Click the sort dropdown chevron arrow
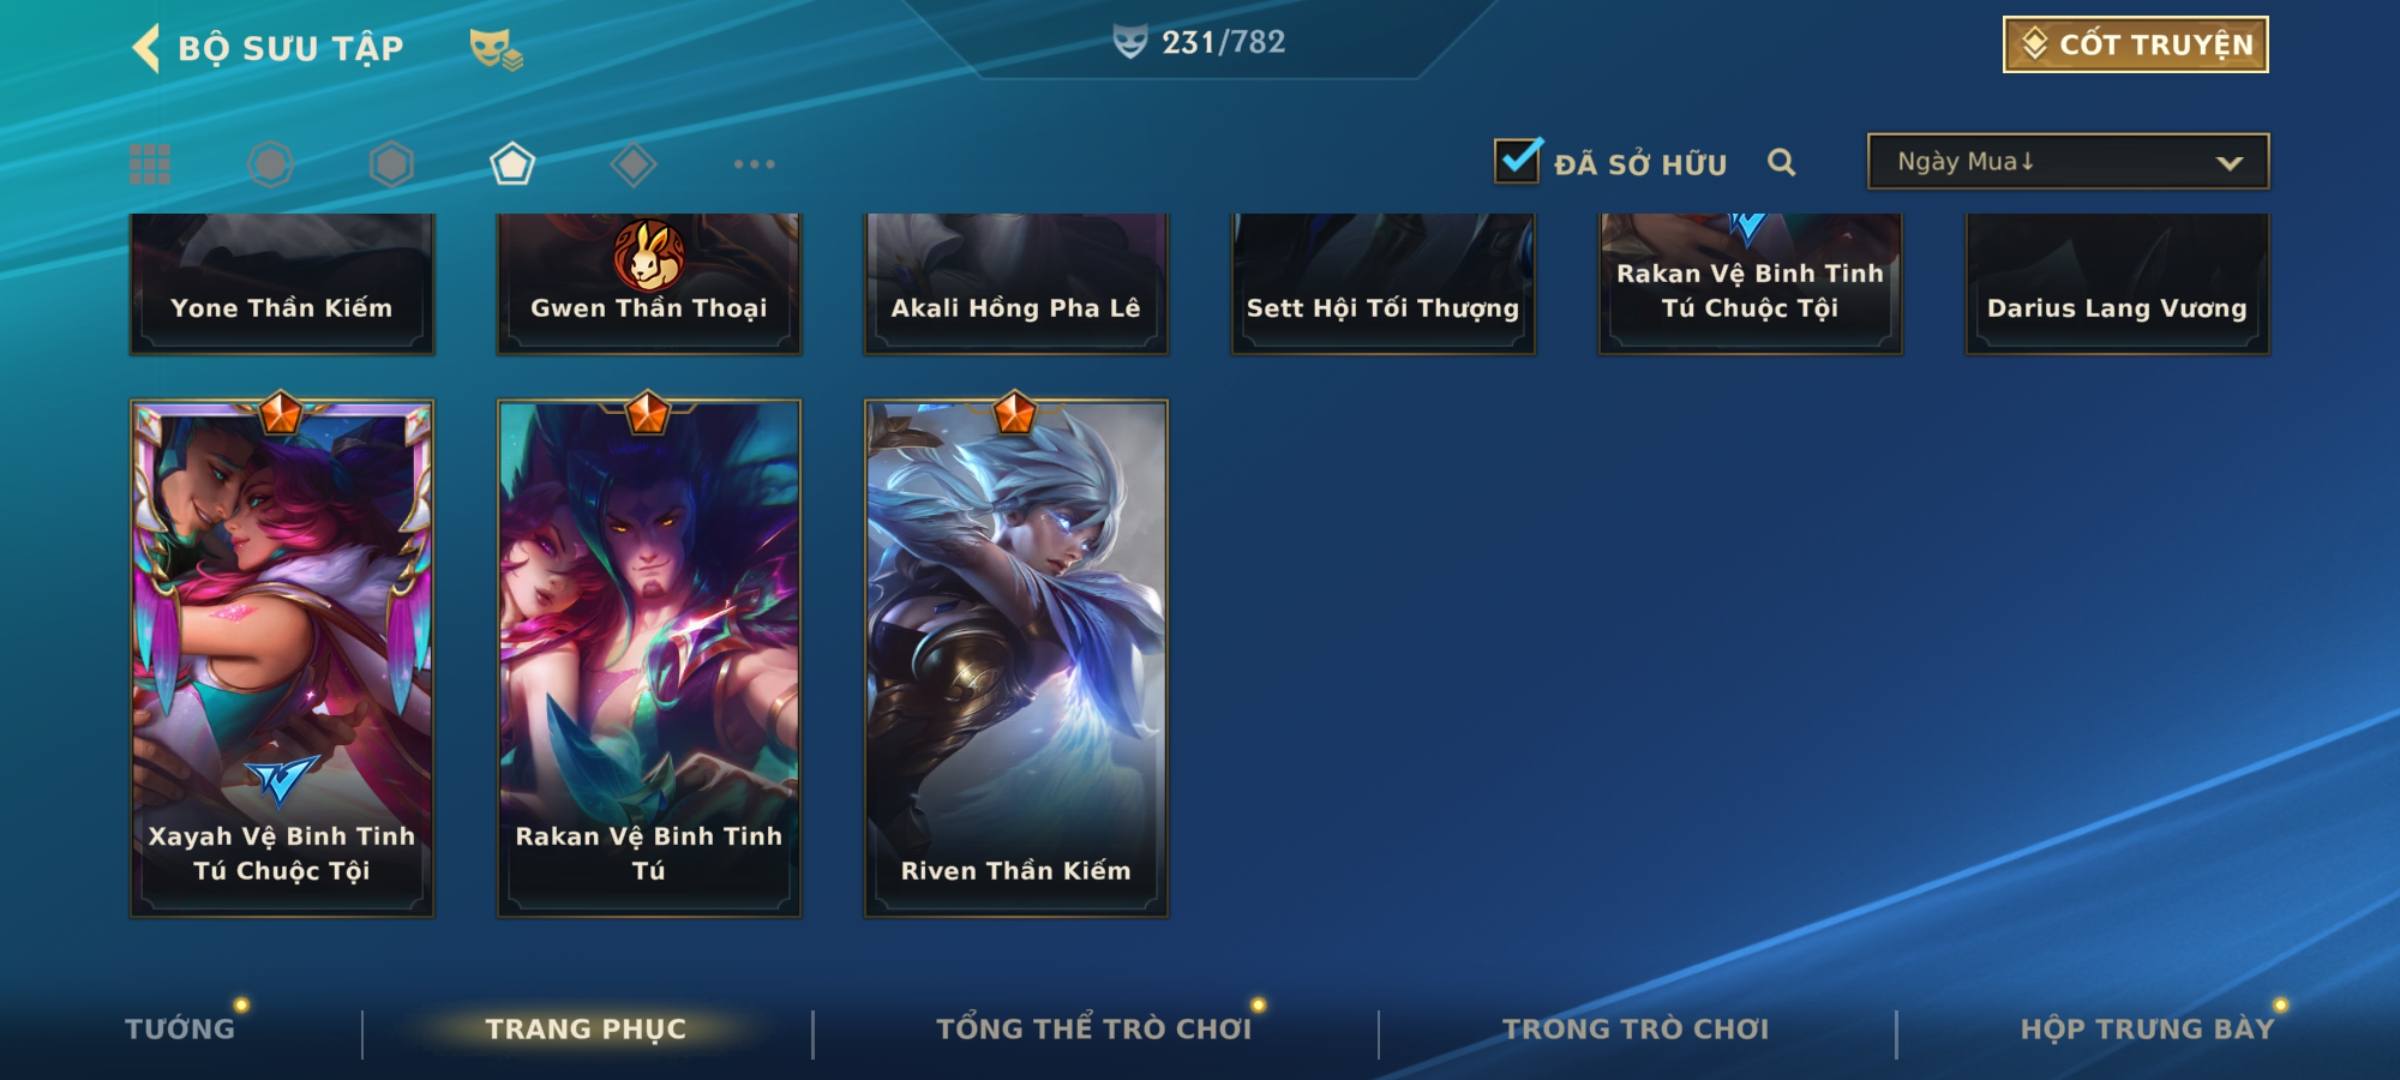2400x1080 pixels. (x=2229, y=163)
